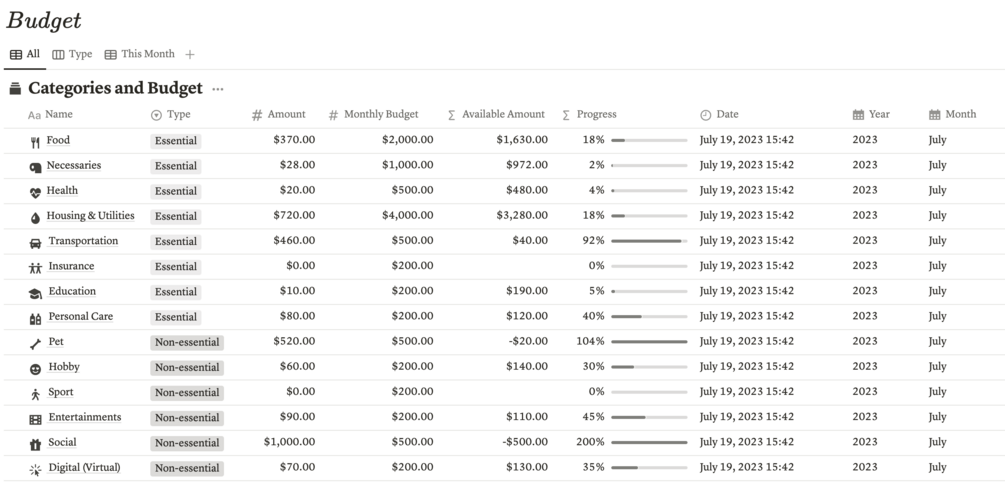Select the Non-essential tag for Sport
This screenshot has width=1005, height=483.
click(x=187, y=393)
